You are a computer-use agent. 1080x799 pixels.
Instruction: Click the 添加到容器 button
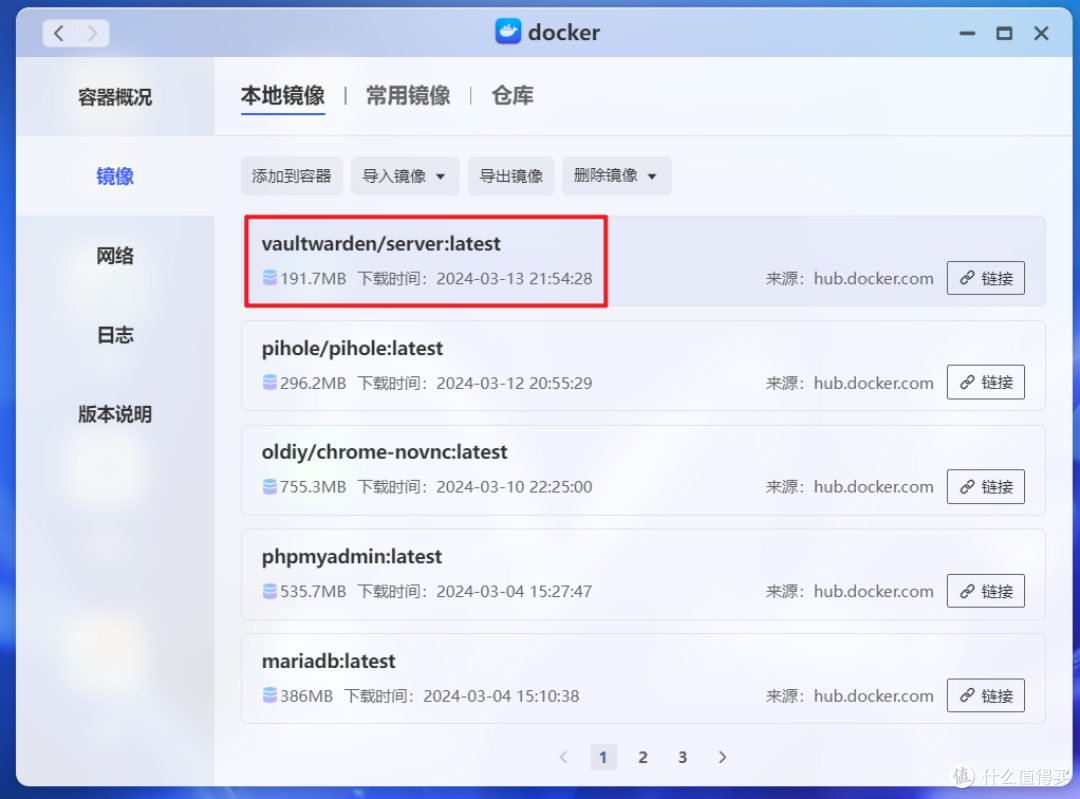[291, 176]
